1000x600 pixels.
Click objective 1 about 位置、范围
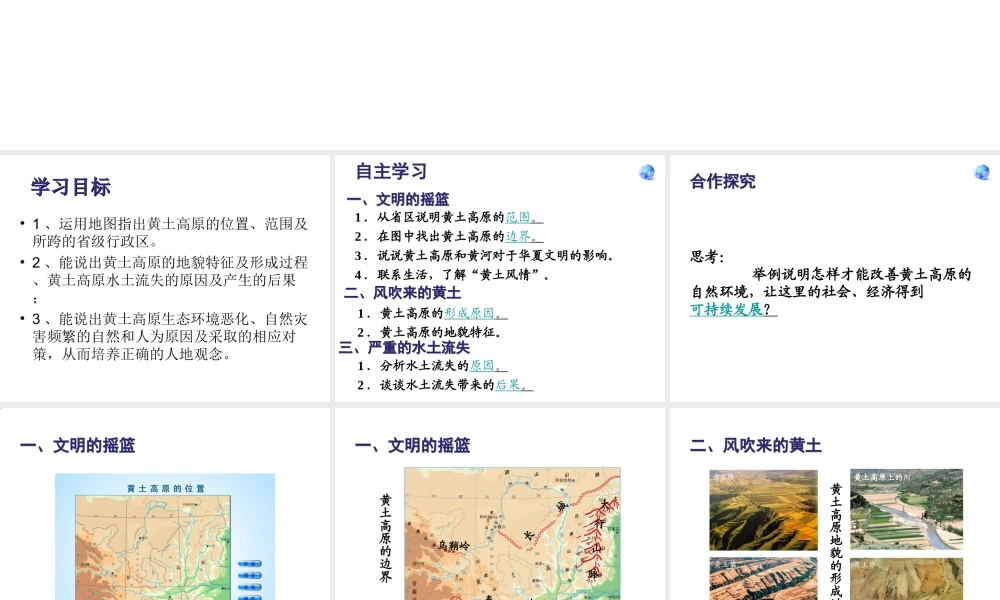[170, 233]
